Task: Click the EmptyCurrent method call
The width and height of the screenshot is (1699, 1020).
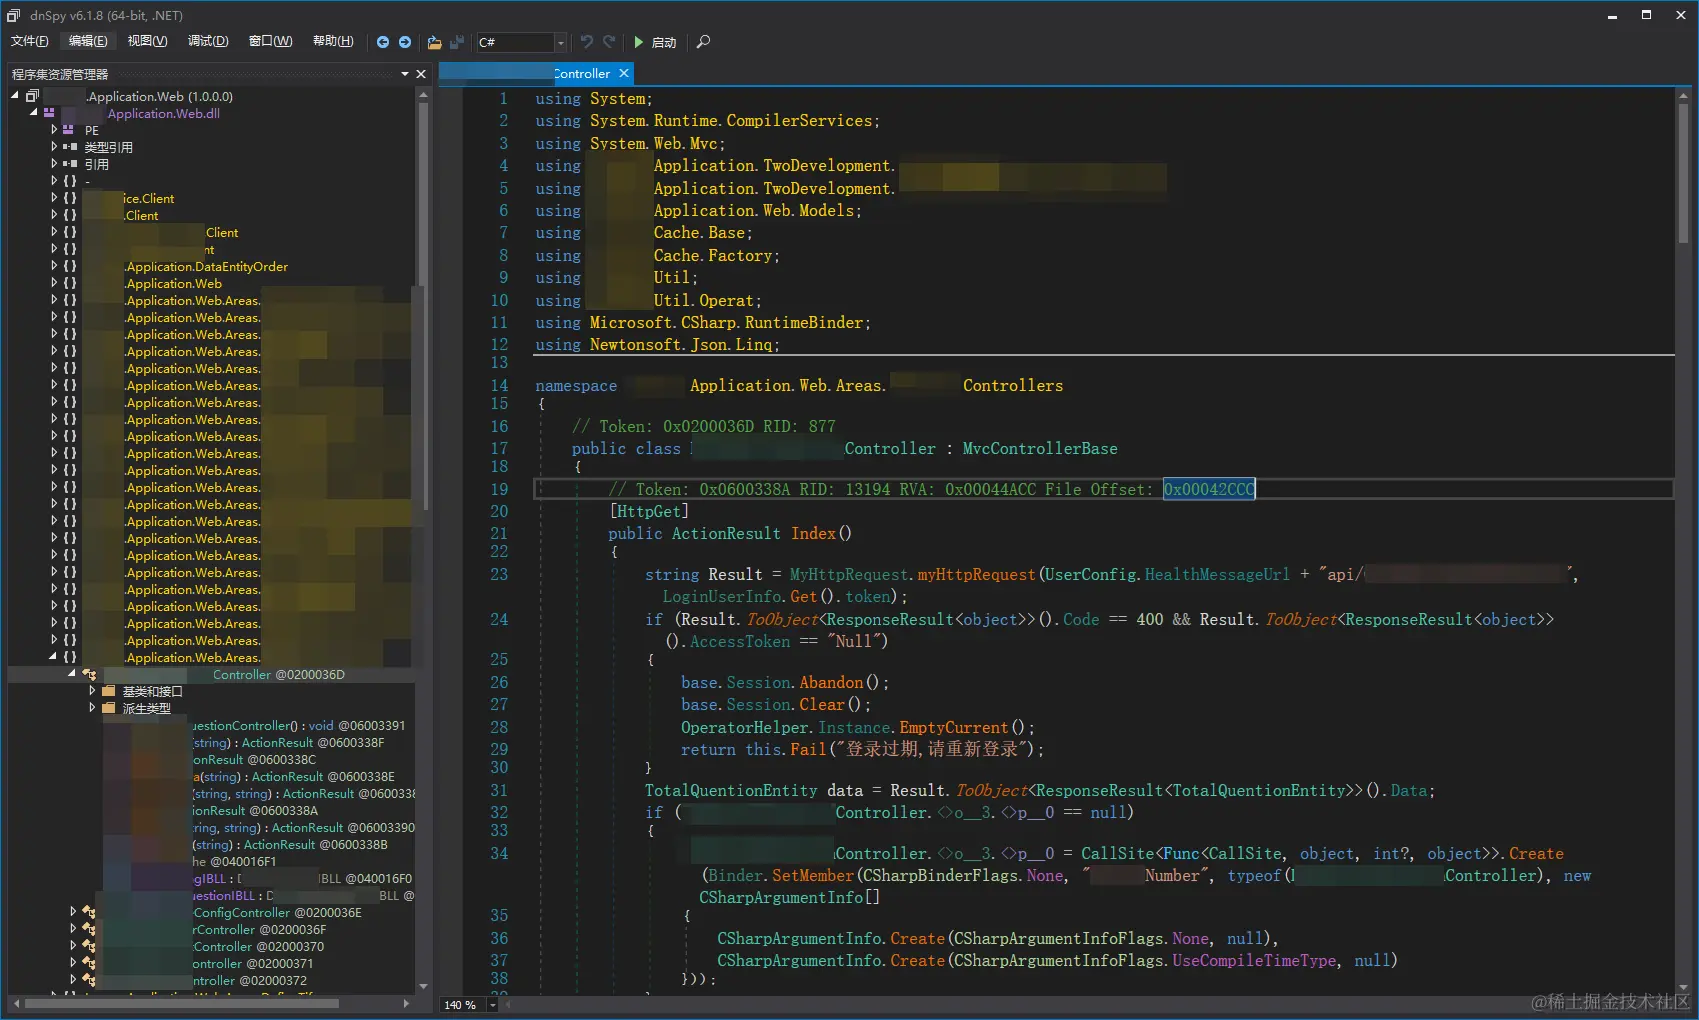Action: (953, 728)
